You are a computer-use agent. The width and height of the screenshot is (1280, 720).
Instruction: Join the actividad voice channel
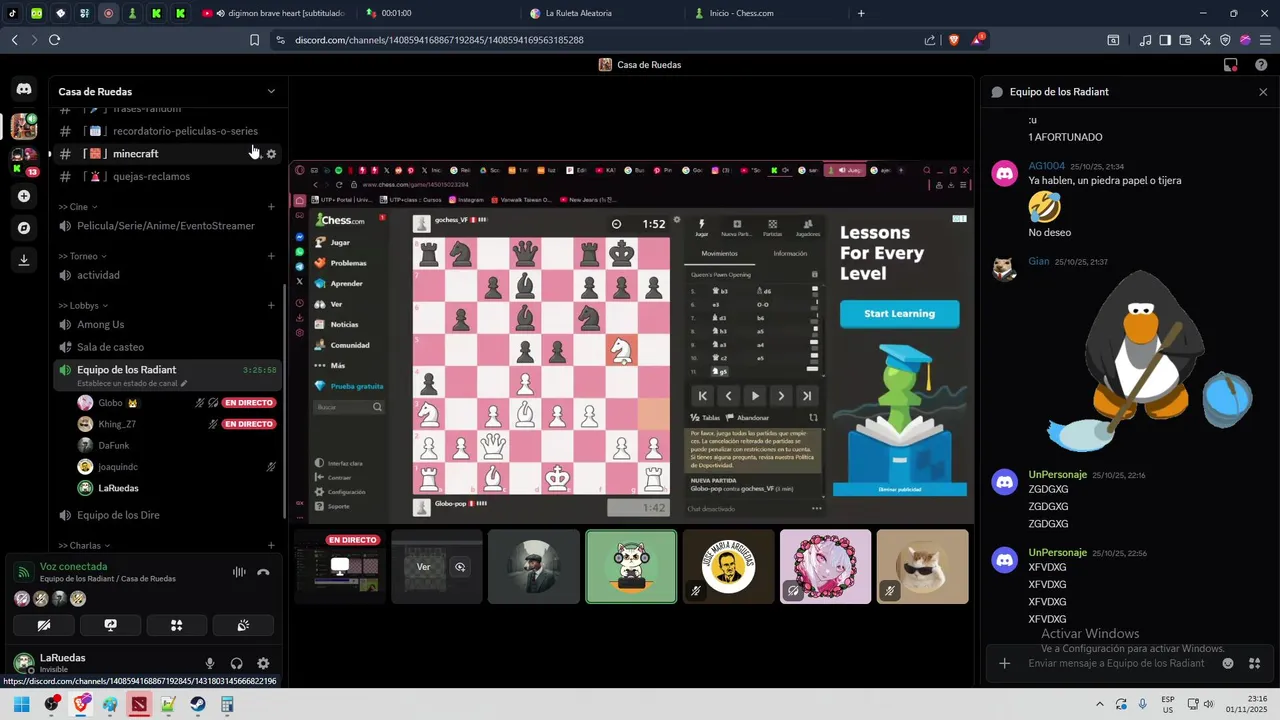pos(169,275)
